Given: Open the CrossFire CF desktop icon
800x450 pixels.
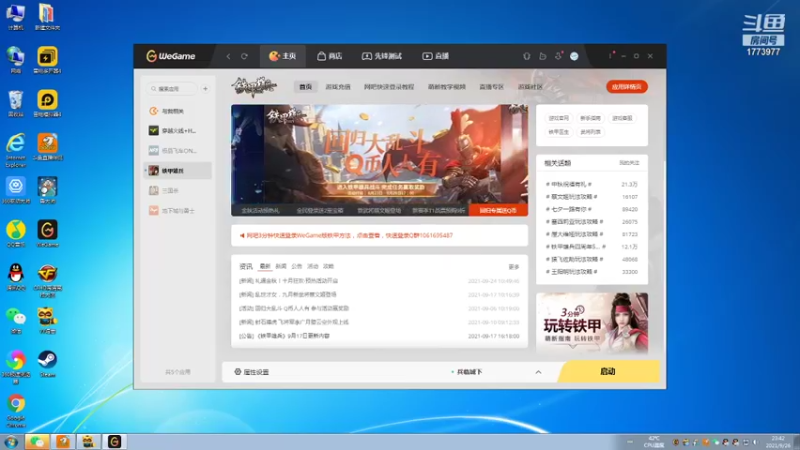Looking at the screenshot, I should click(47, 280).
